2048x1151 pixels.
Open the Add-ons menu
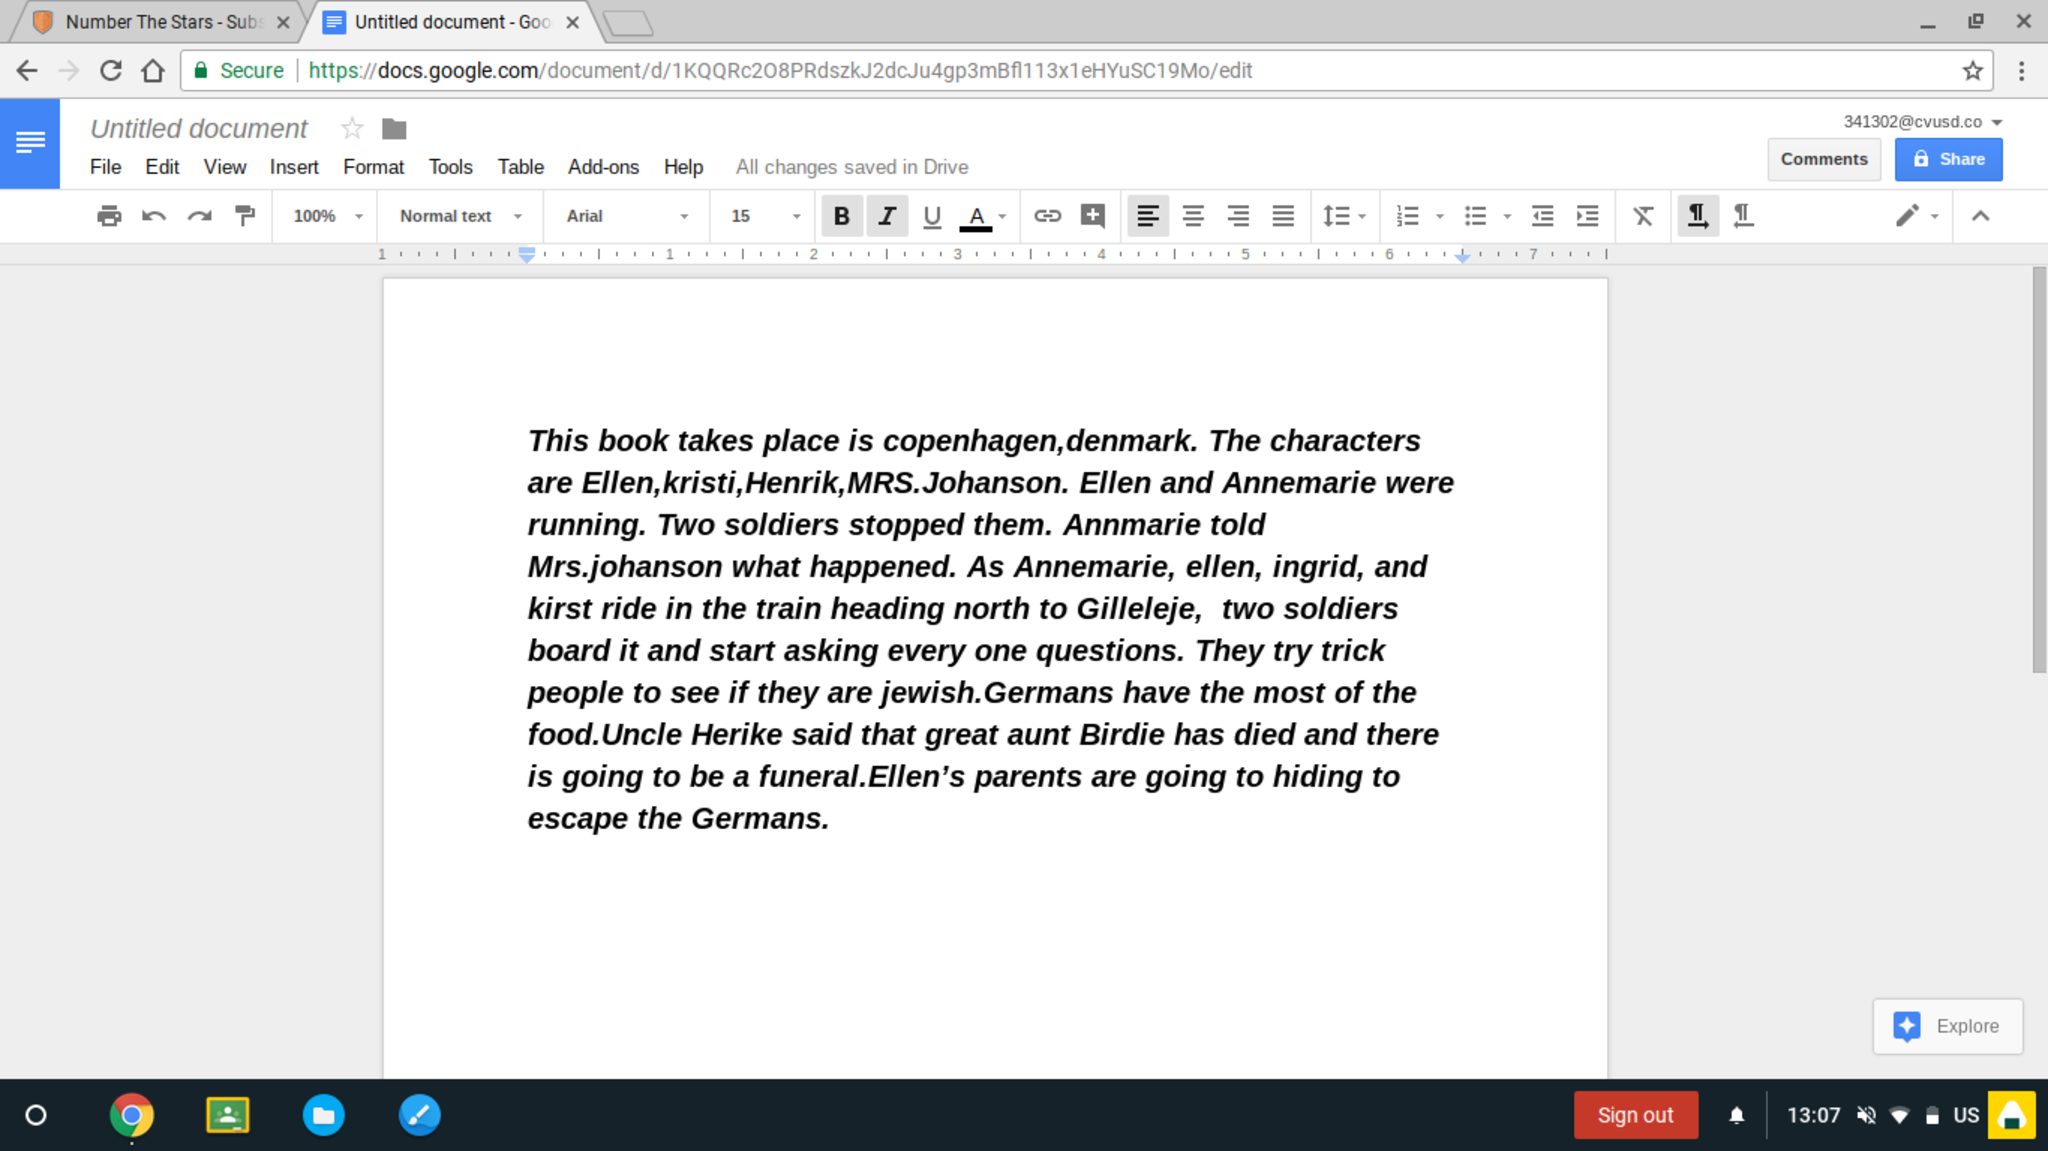pyautogui.click(x=603, y=167)
